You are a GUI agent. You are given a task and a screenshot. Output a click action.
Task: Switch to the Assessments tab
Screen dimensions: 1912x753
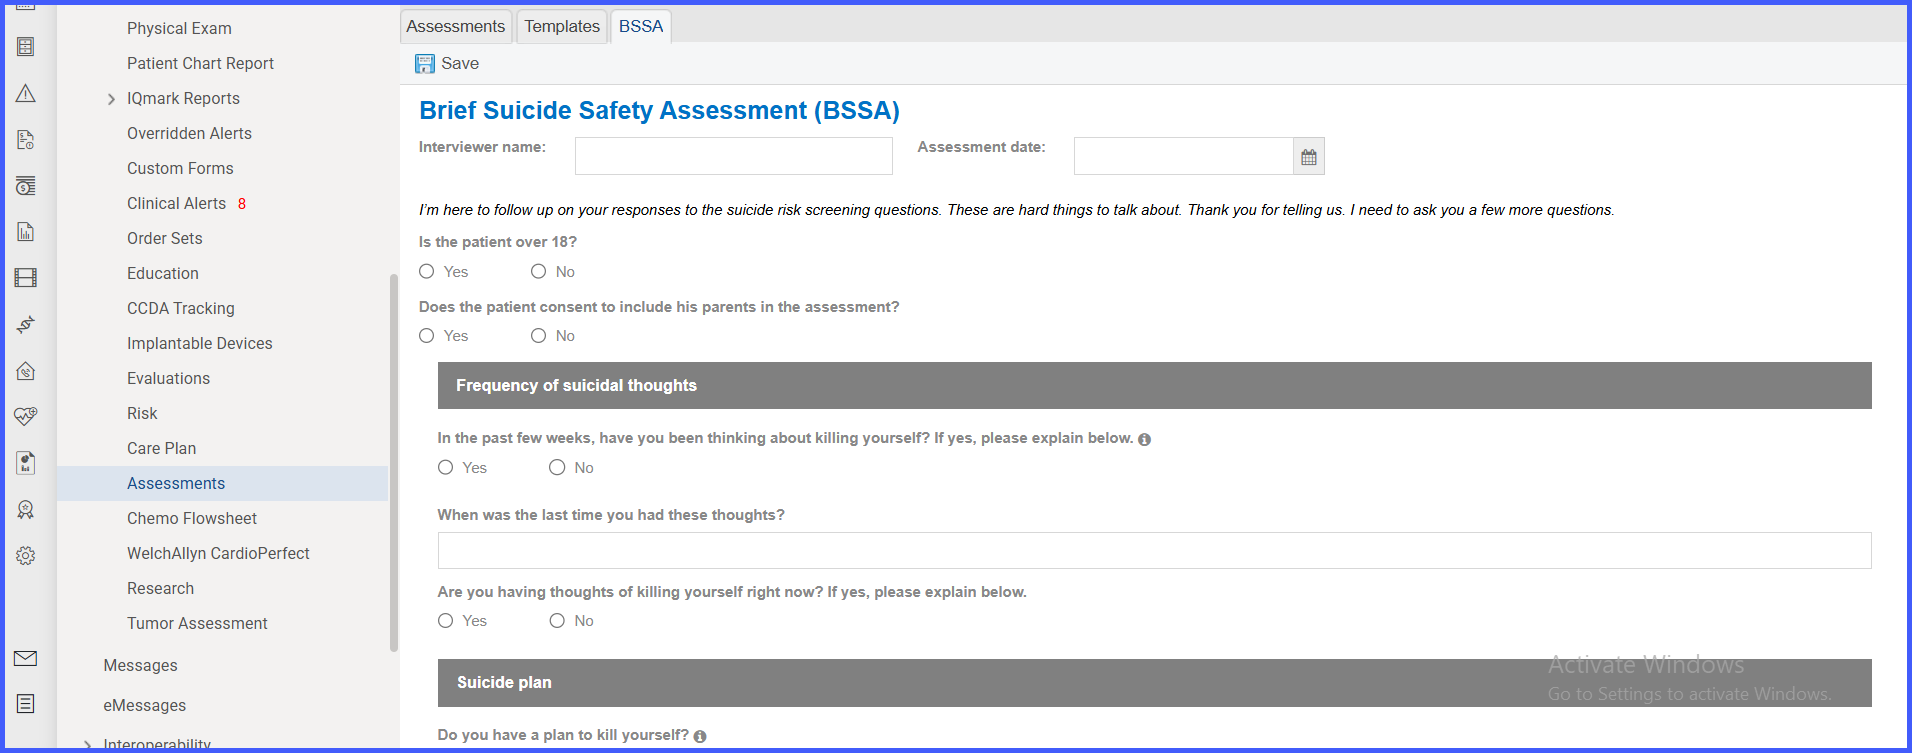tap(456, 26)
